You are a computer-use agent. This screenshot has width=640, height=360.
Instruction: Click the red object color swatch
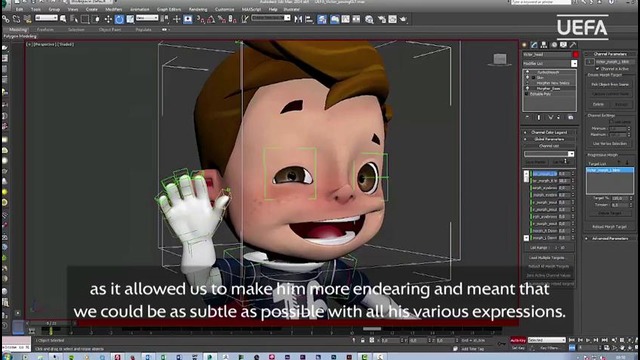pyautogui.click(x=575, y=54)
